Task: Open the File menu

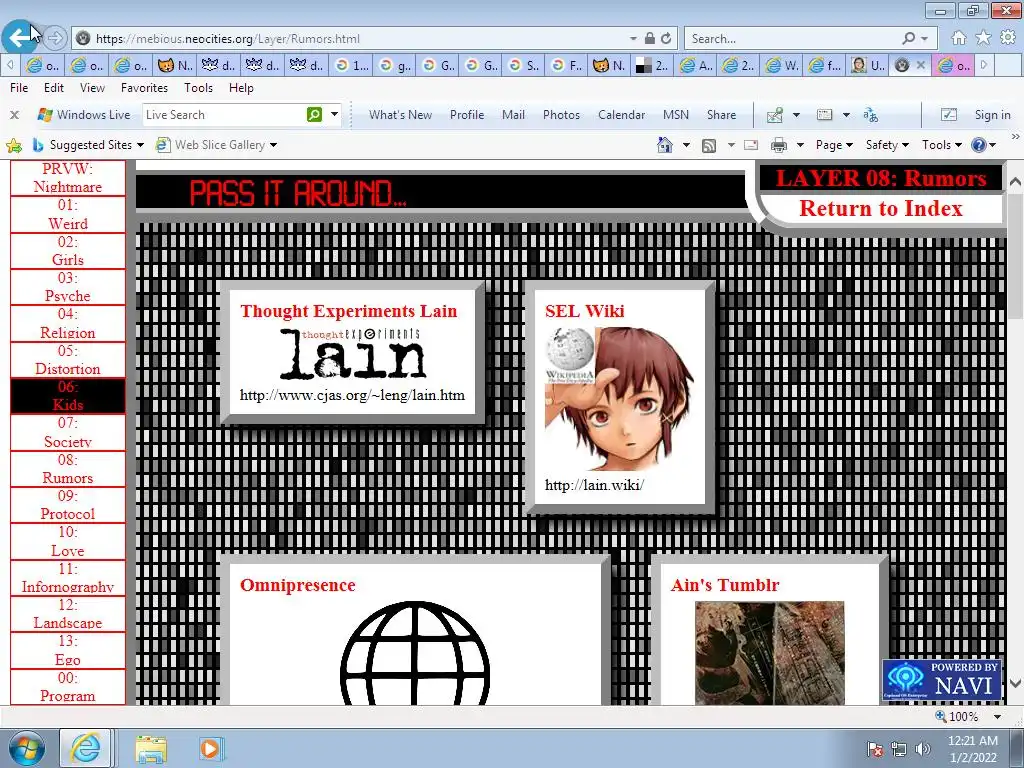Action: click(19, 88)
